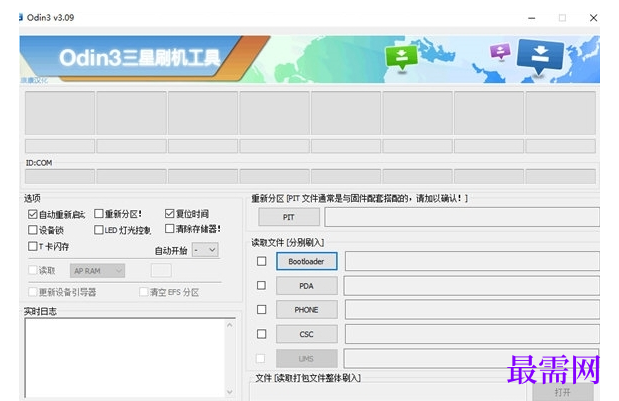
Task: Tick the checkbox next to PDA
Action: (x=261, y=285)
